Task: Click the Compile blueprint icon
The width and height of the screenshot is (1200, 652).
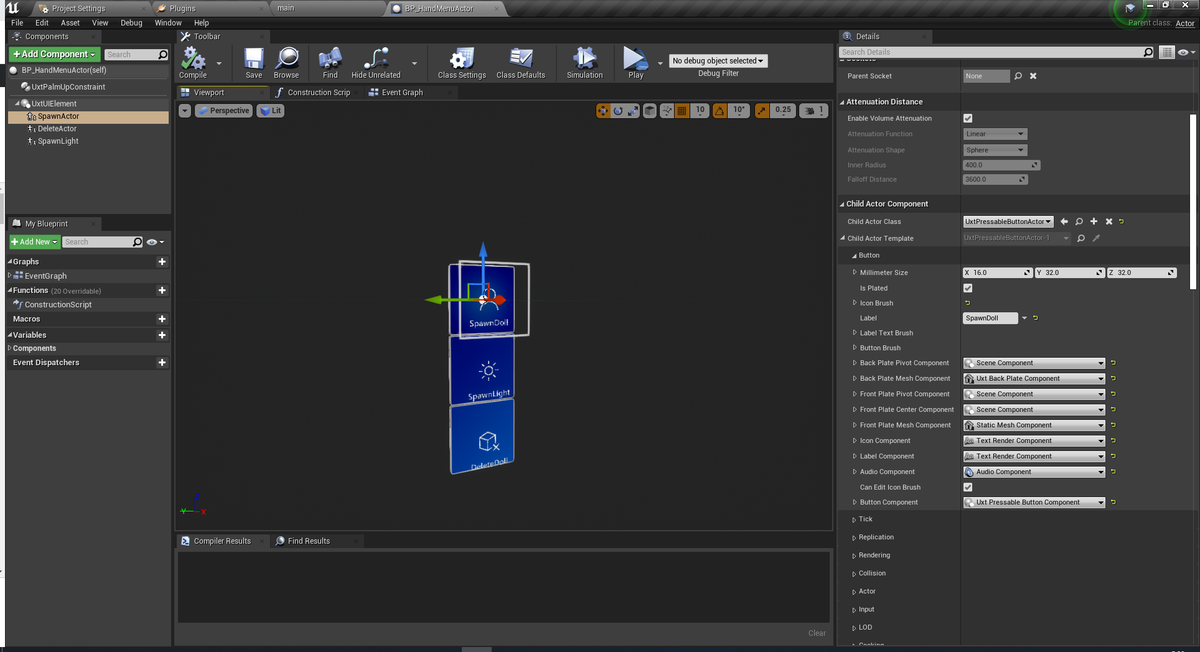Action: click(x=192, y=60)
